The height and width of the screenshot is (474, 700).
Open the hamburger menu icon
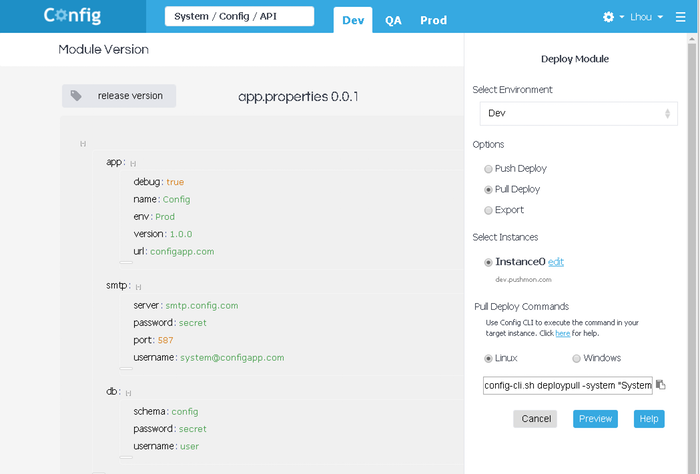click(x=680, y=17)
